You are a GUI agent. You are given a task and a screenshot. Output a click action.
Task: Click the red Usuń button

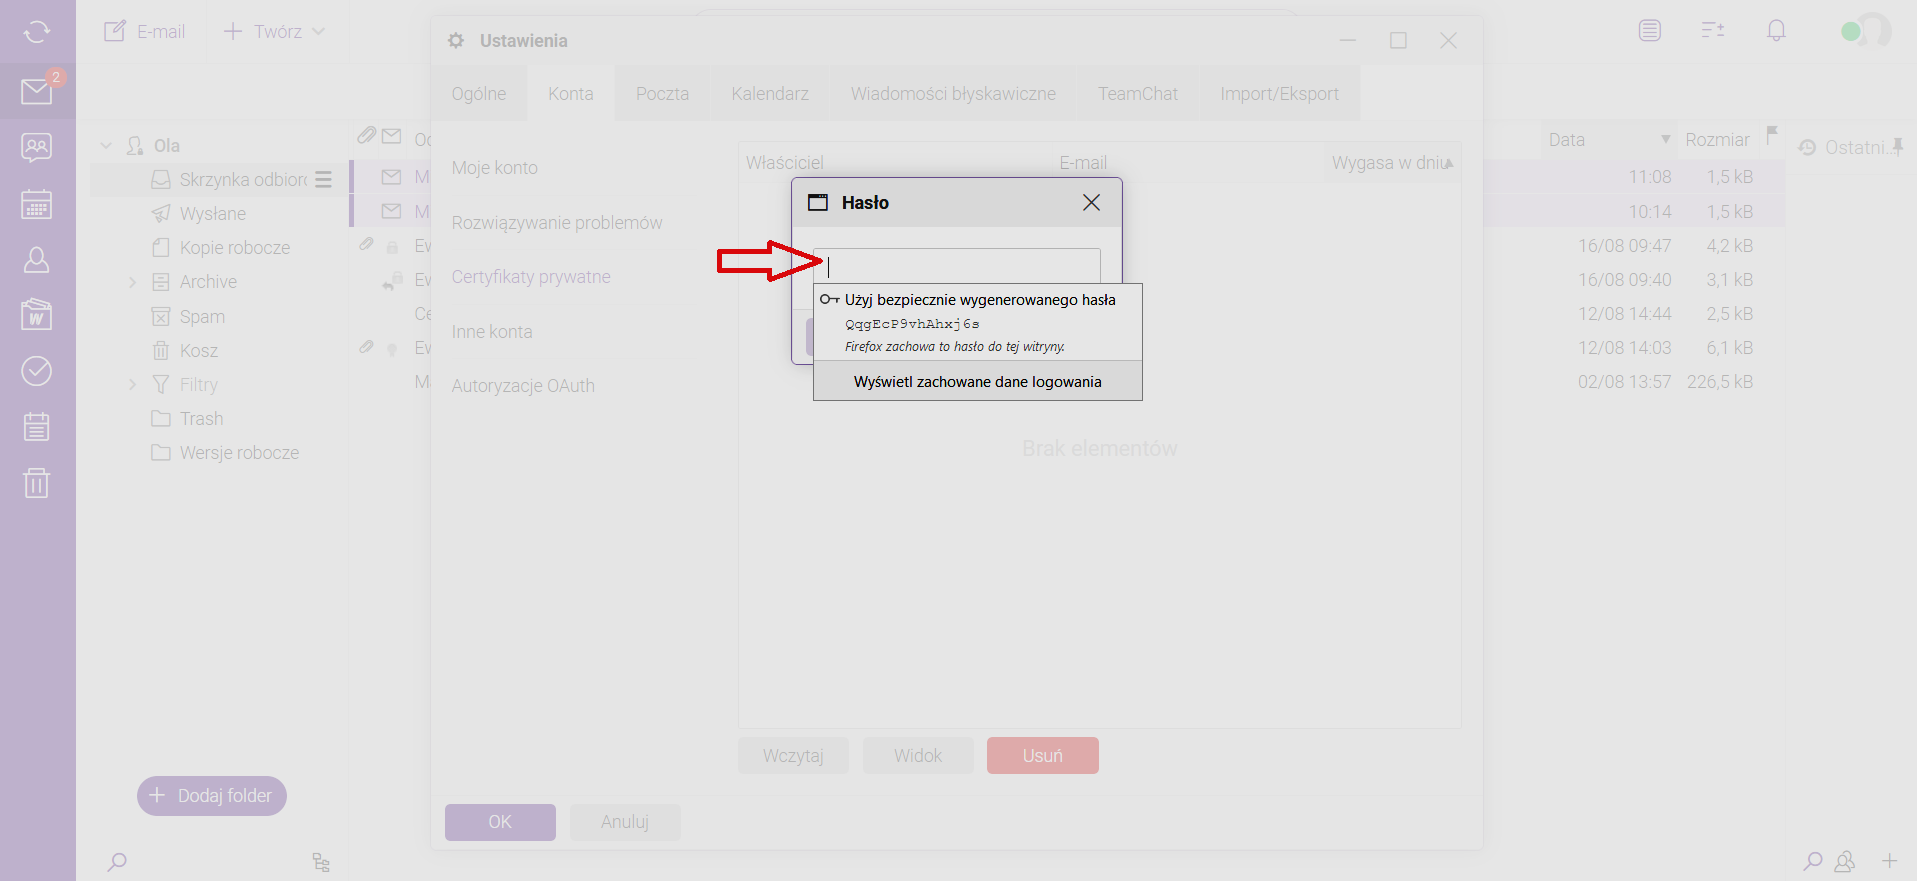[x=1042, y=756]
